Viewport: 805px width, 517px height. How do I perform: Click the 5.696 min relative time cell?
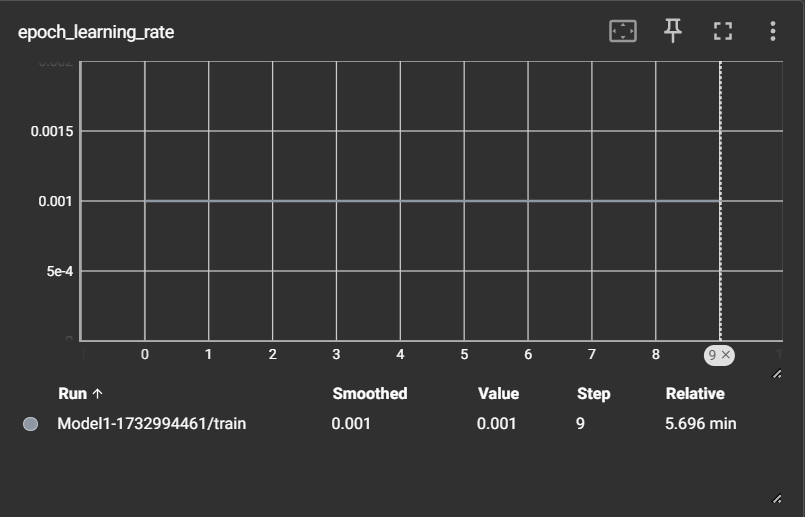coord(700,424)
